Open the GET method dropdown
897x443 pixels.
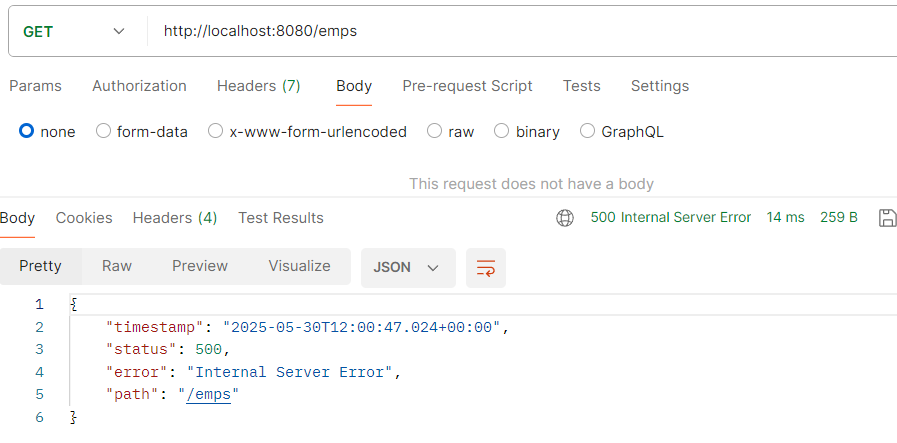(73, 31)
